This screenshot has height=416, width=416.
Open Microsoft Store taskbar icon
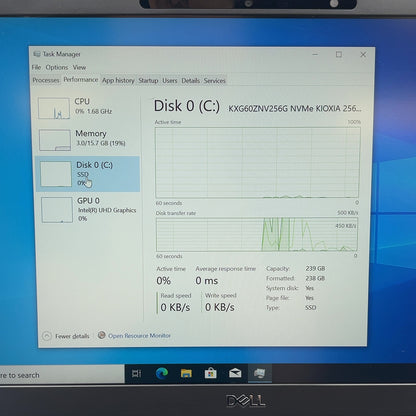pyautogui.click(x=211, y=373)
